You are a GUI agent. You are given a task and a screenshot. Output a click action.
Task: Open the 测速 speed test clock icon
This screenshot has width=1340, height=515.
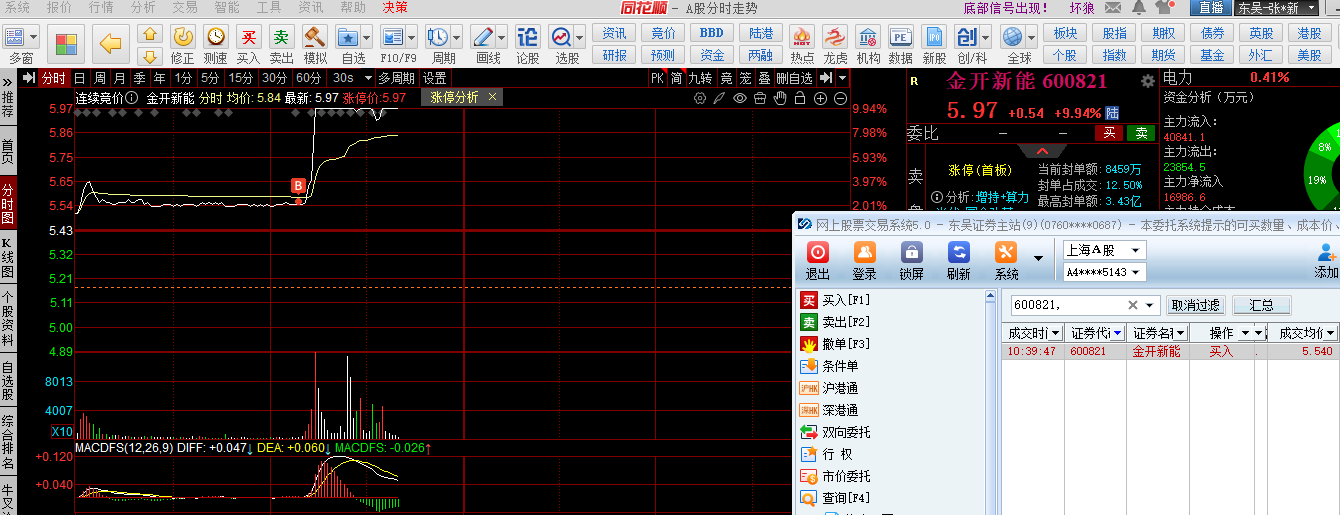[215, 37]
